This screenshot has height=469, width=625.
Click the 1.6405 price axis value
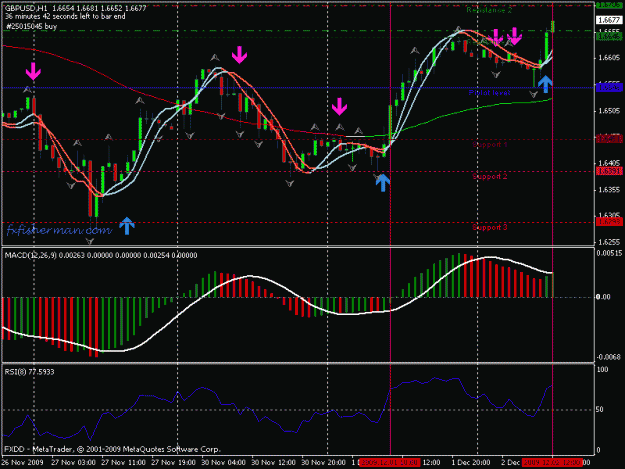coord(609,163)
